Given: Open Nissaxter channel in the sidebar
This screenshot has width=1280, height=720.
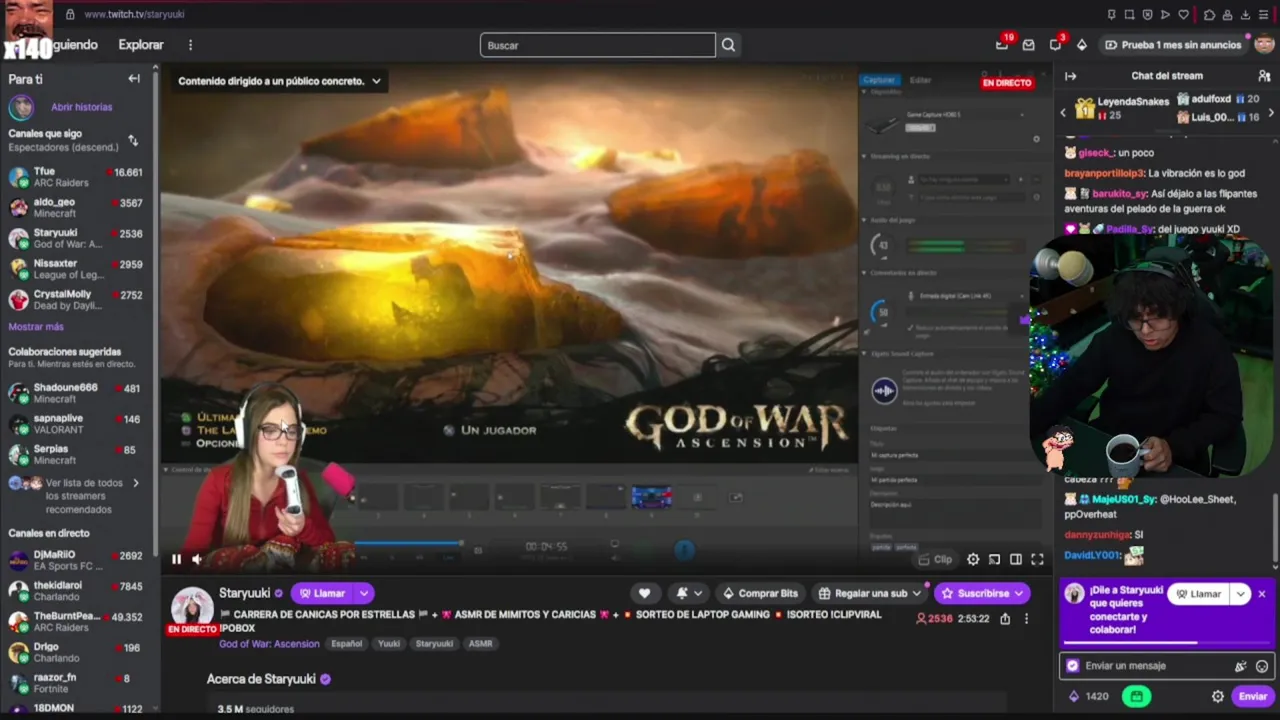Looking at the screenshot, I should (76, 269).
